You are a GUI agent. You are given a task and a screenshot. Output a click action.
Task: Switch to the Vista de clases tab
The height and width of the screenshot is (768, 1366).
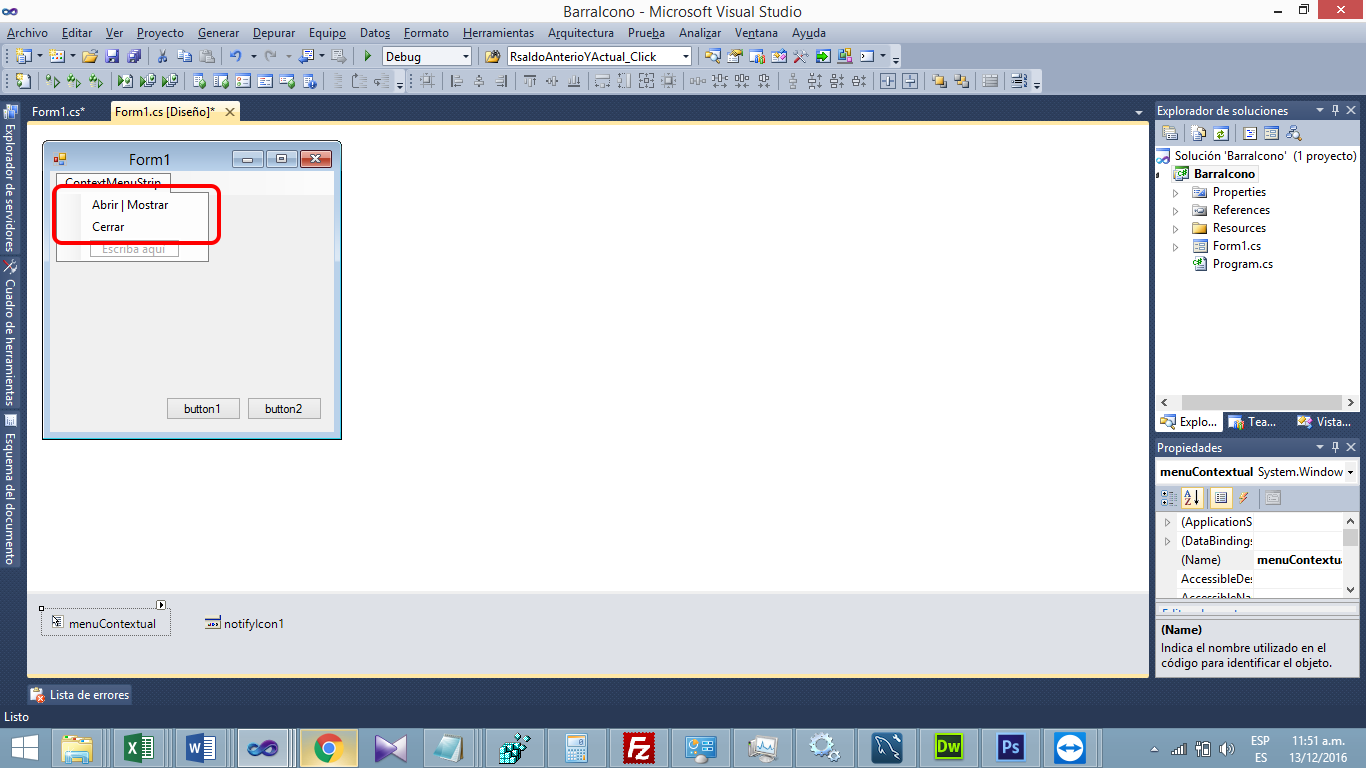pos(1324,422)
